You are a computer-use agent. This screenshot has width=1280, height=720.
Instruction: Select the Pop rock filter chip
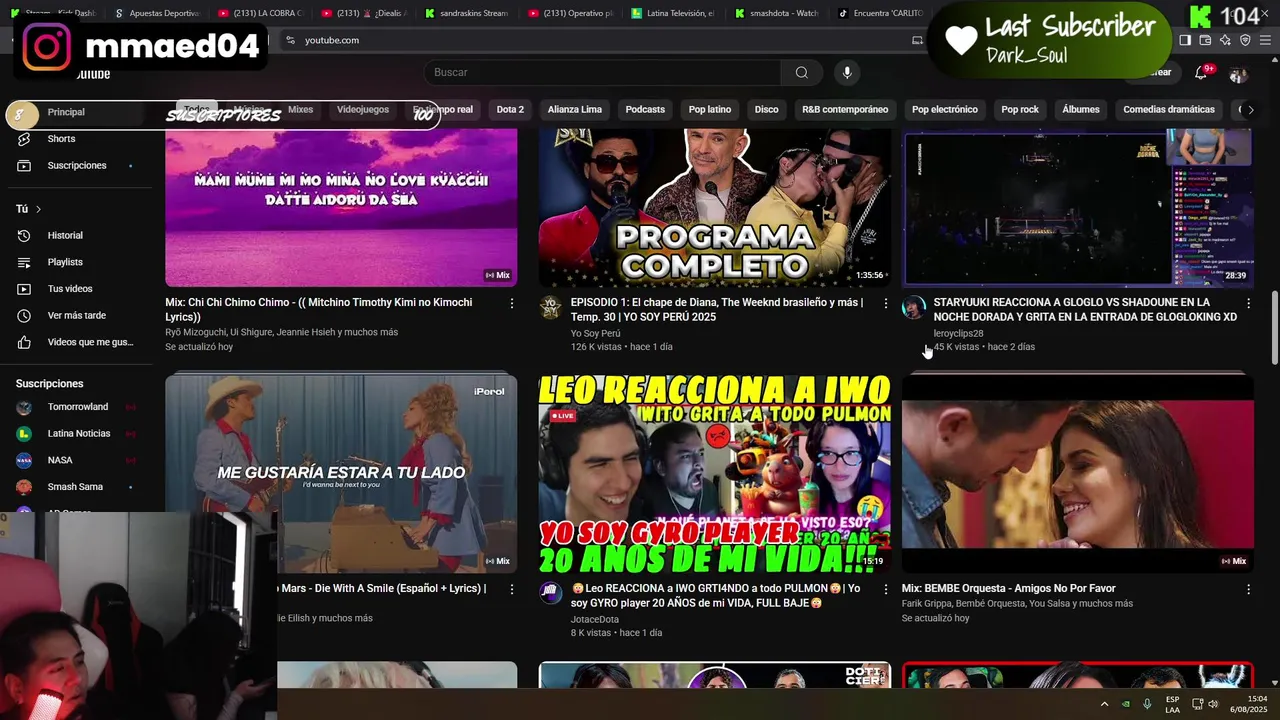pos(1020,110)
